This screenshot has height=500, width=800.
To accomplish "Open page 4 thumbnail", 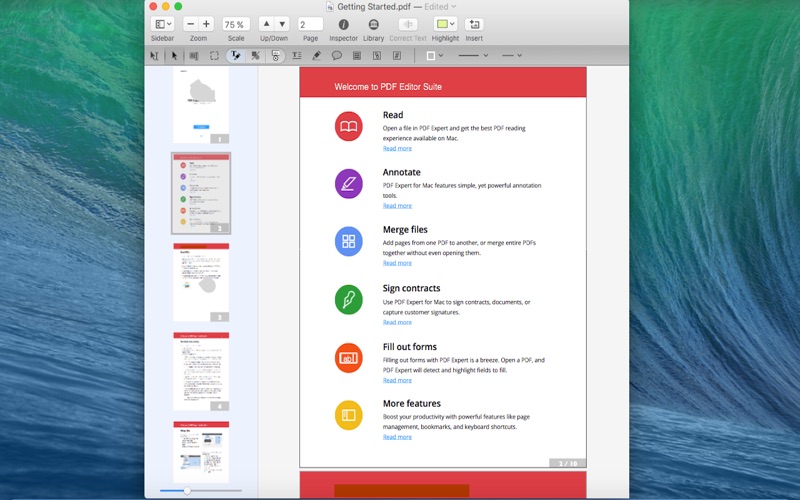I will [201, 371].
